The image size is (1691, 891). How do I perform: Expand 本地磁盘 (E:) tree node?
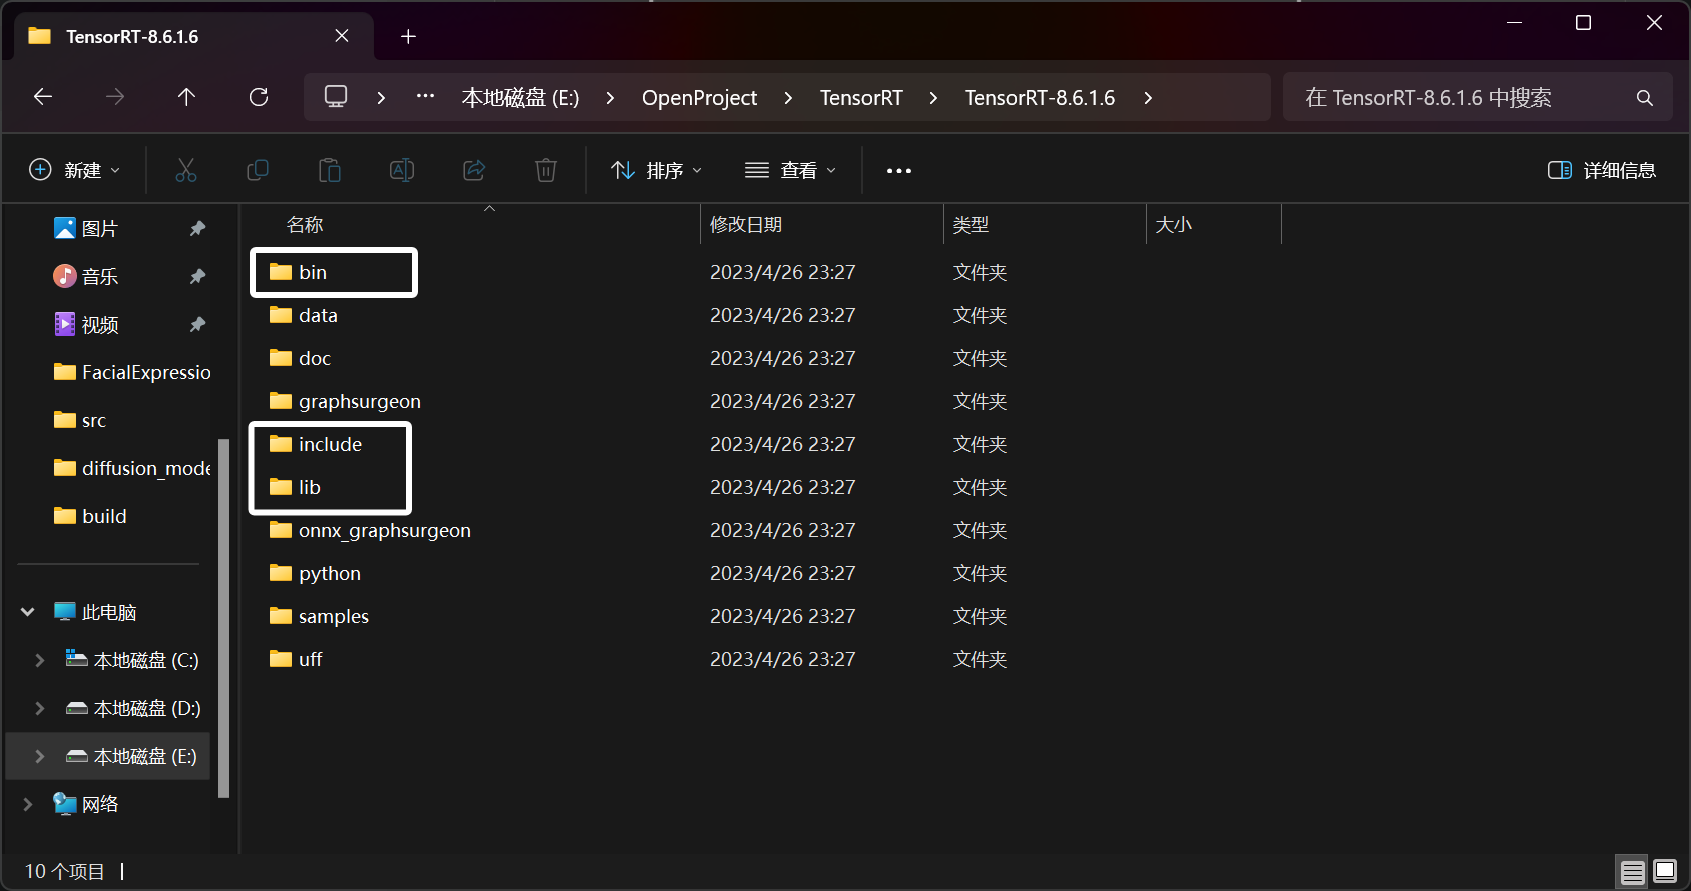(40, 756)
